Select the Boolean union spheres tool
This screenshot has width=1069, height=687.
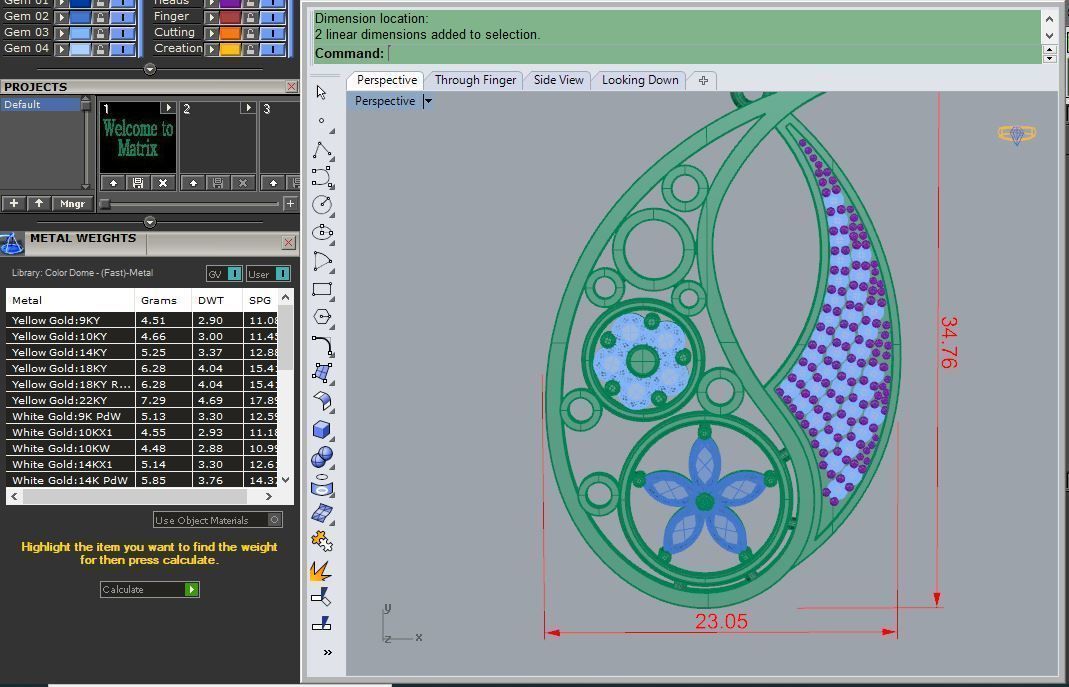click(322, 457)
